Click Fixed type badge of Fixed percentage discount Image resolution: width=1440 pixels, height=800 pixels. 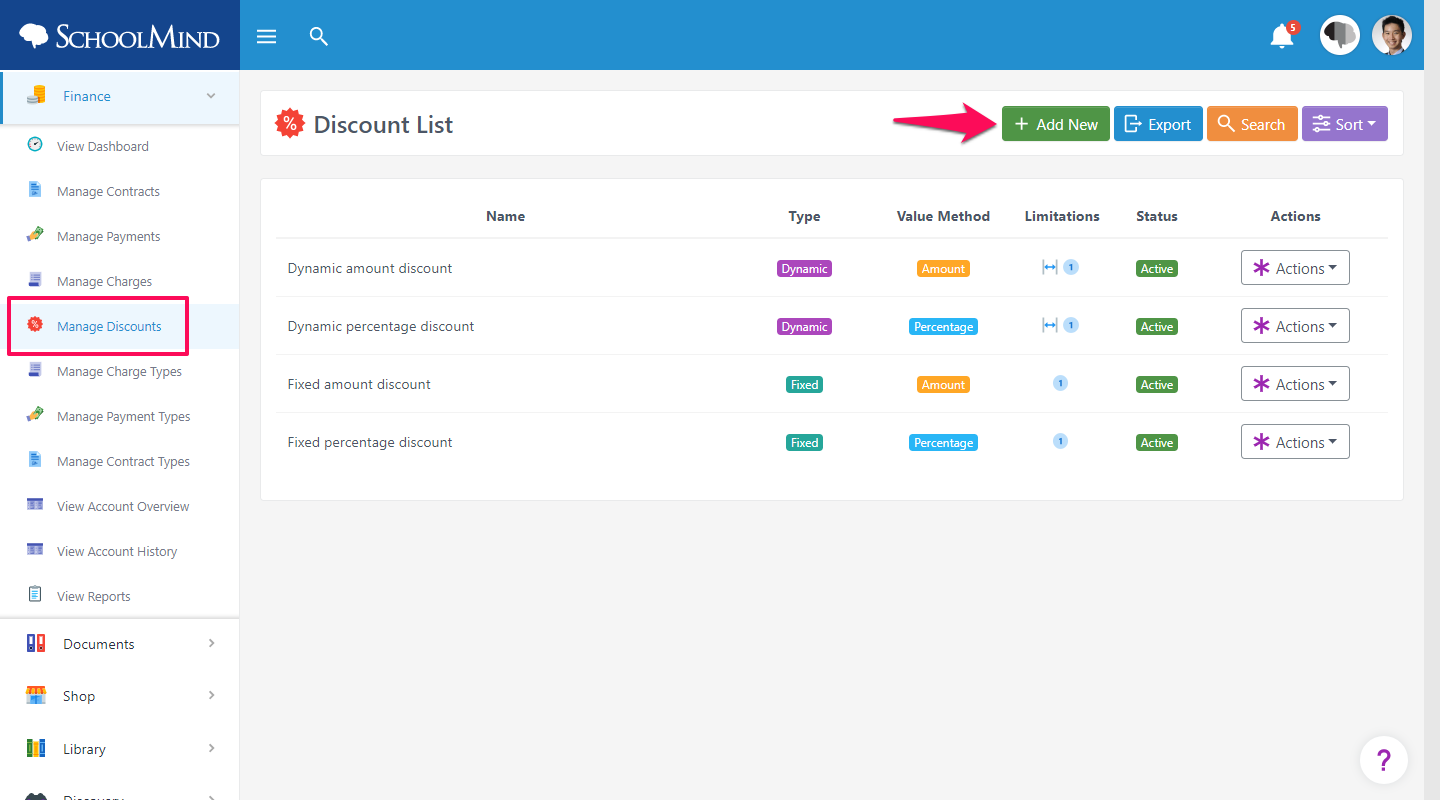coord(804,443)
